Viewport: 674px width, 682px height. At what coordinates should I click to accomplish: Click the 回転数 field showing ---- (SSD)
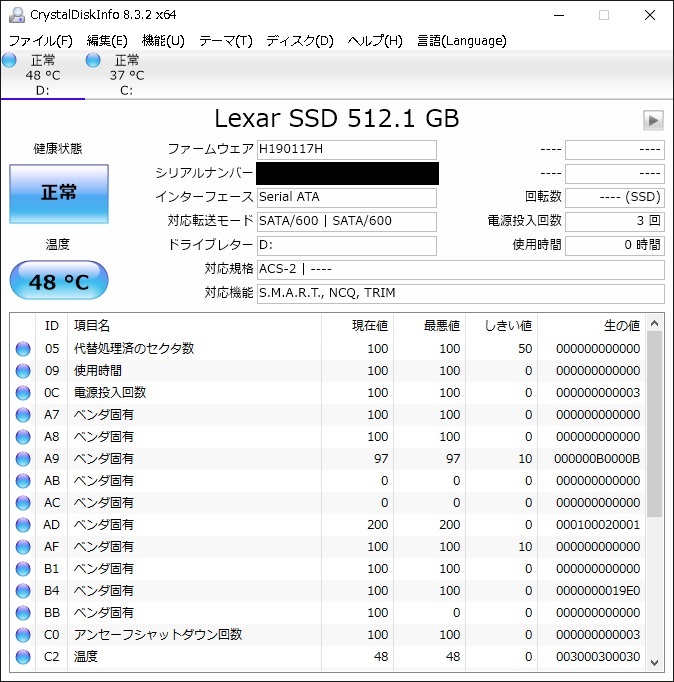coord(614,197)
